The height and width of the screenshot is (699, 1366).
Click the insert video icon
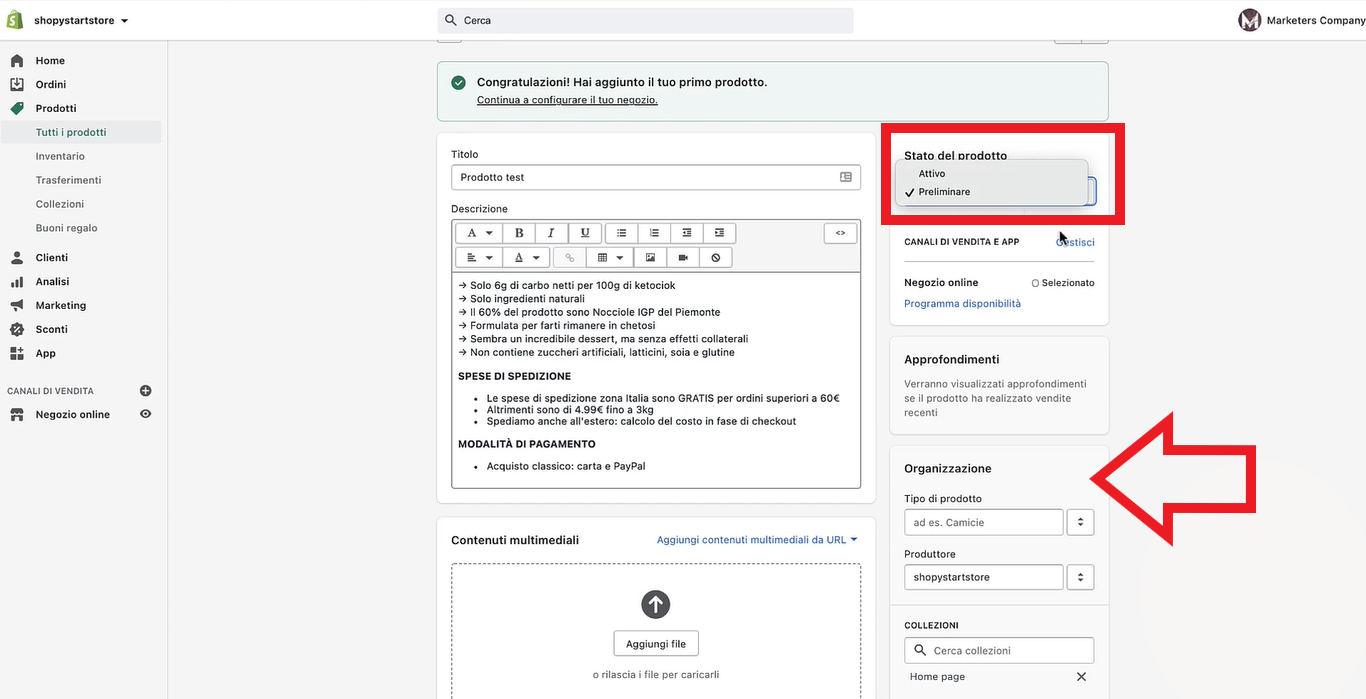[683, 258]
